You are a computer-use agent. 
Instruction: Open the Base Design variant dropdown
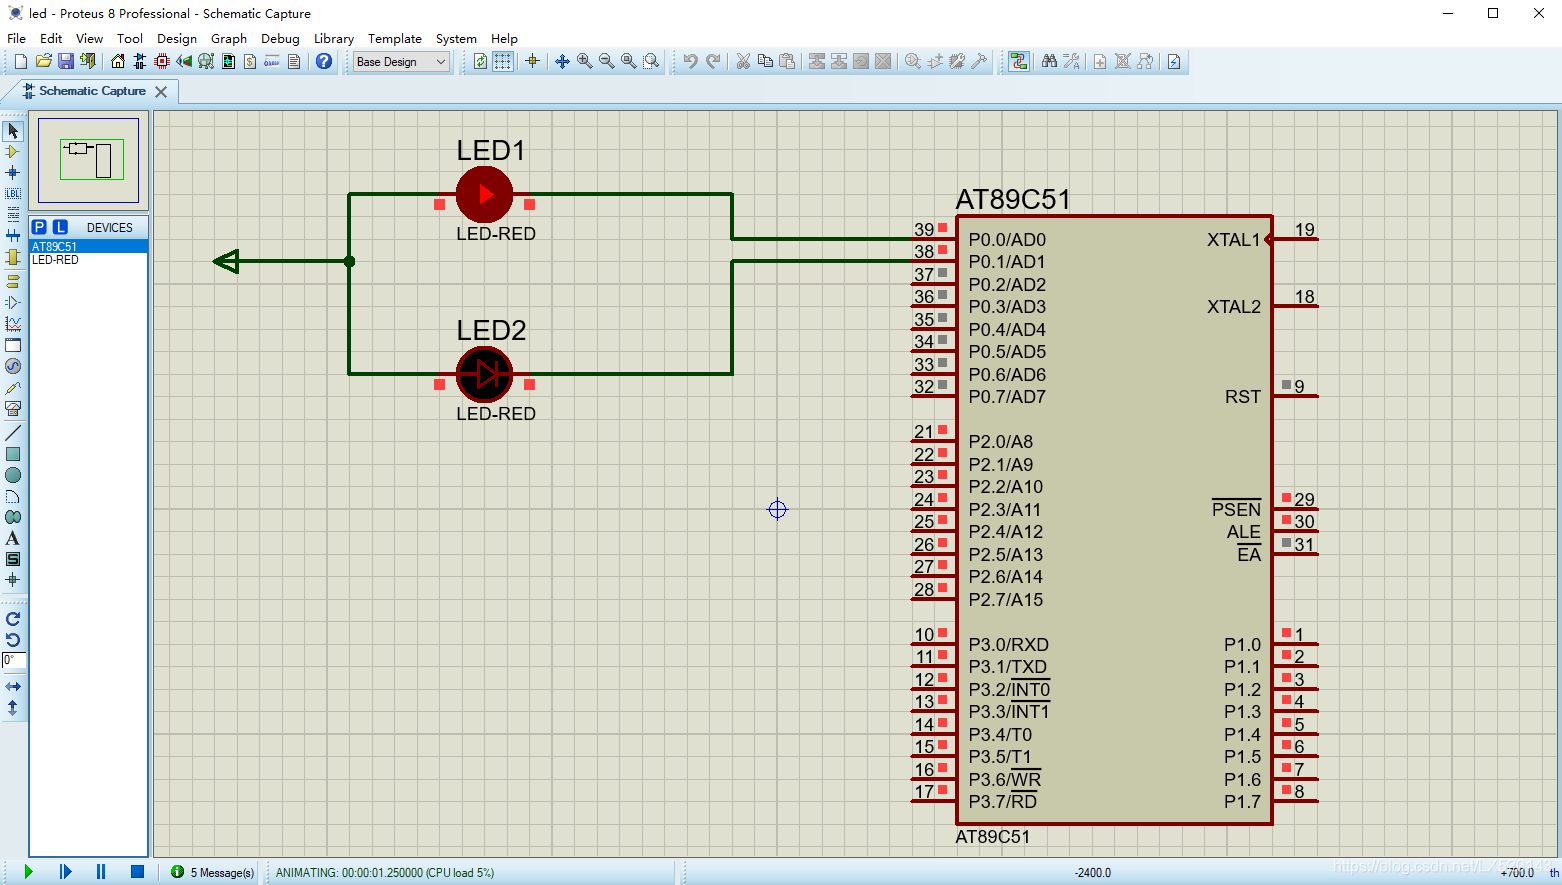coord(401,61)
